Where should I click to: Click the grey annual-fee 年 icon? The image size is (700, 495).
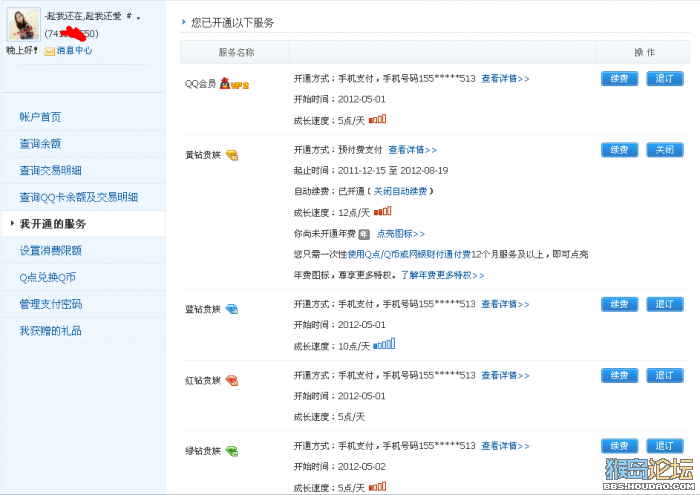[364, 234]
